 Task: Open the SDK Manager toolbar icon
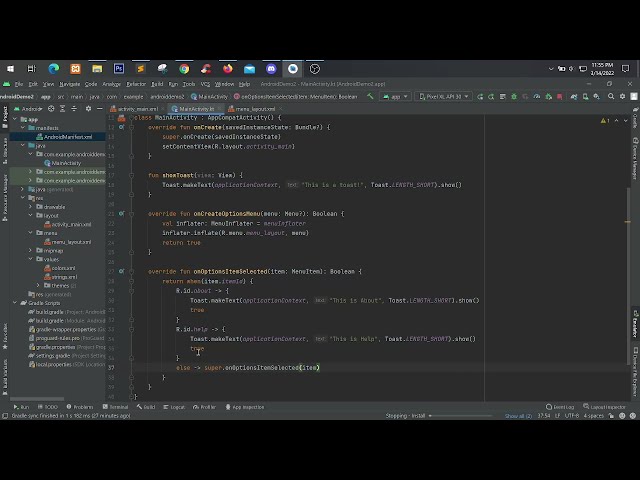point(596,97)
